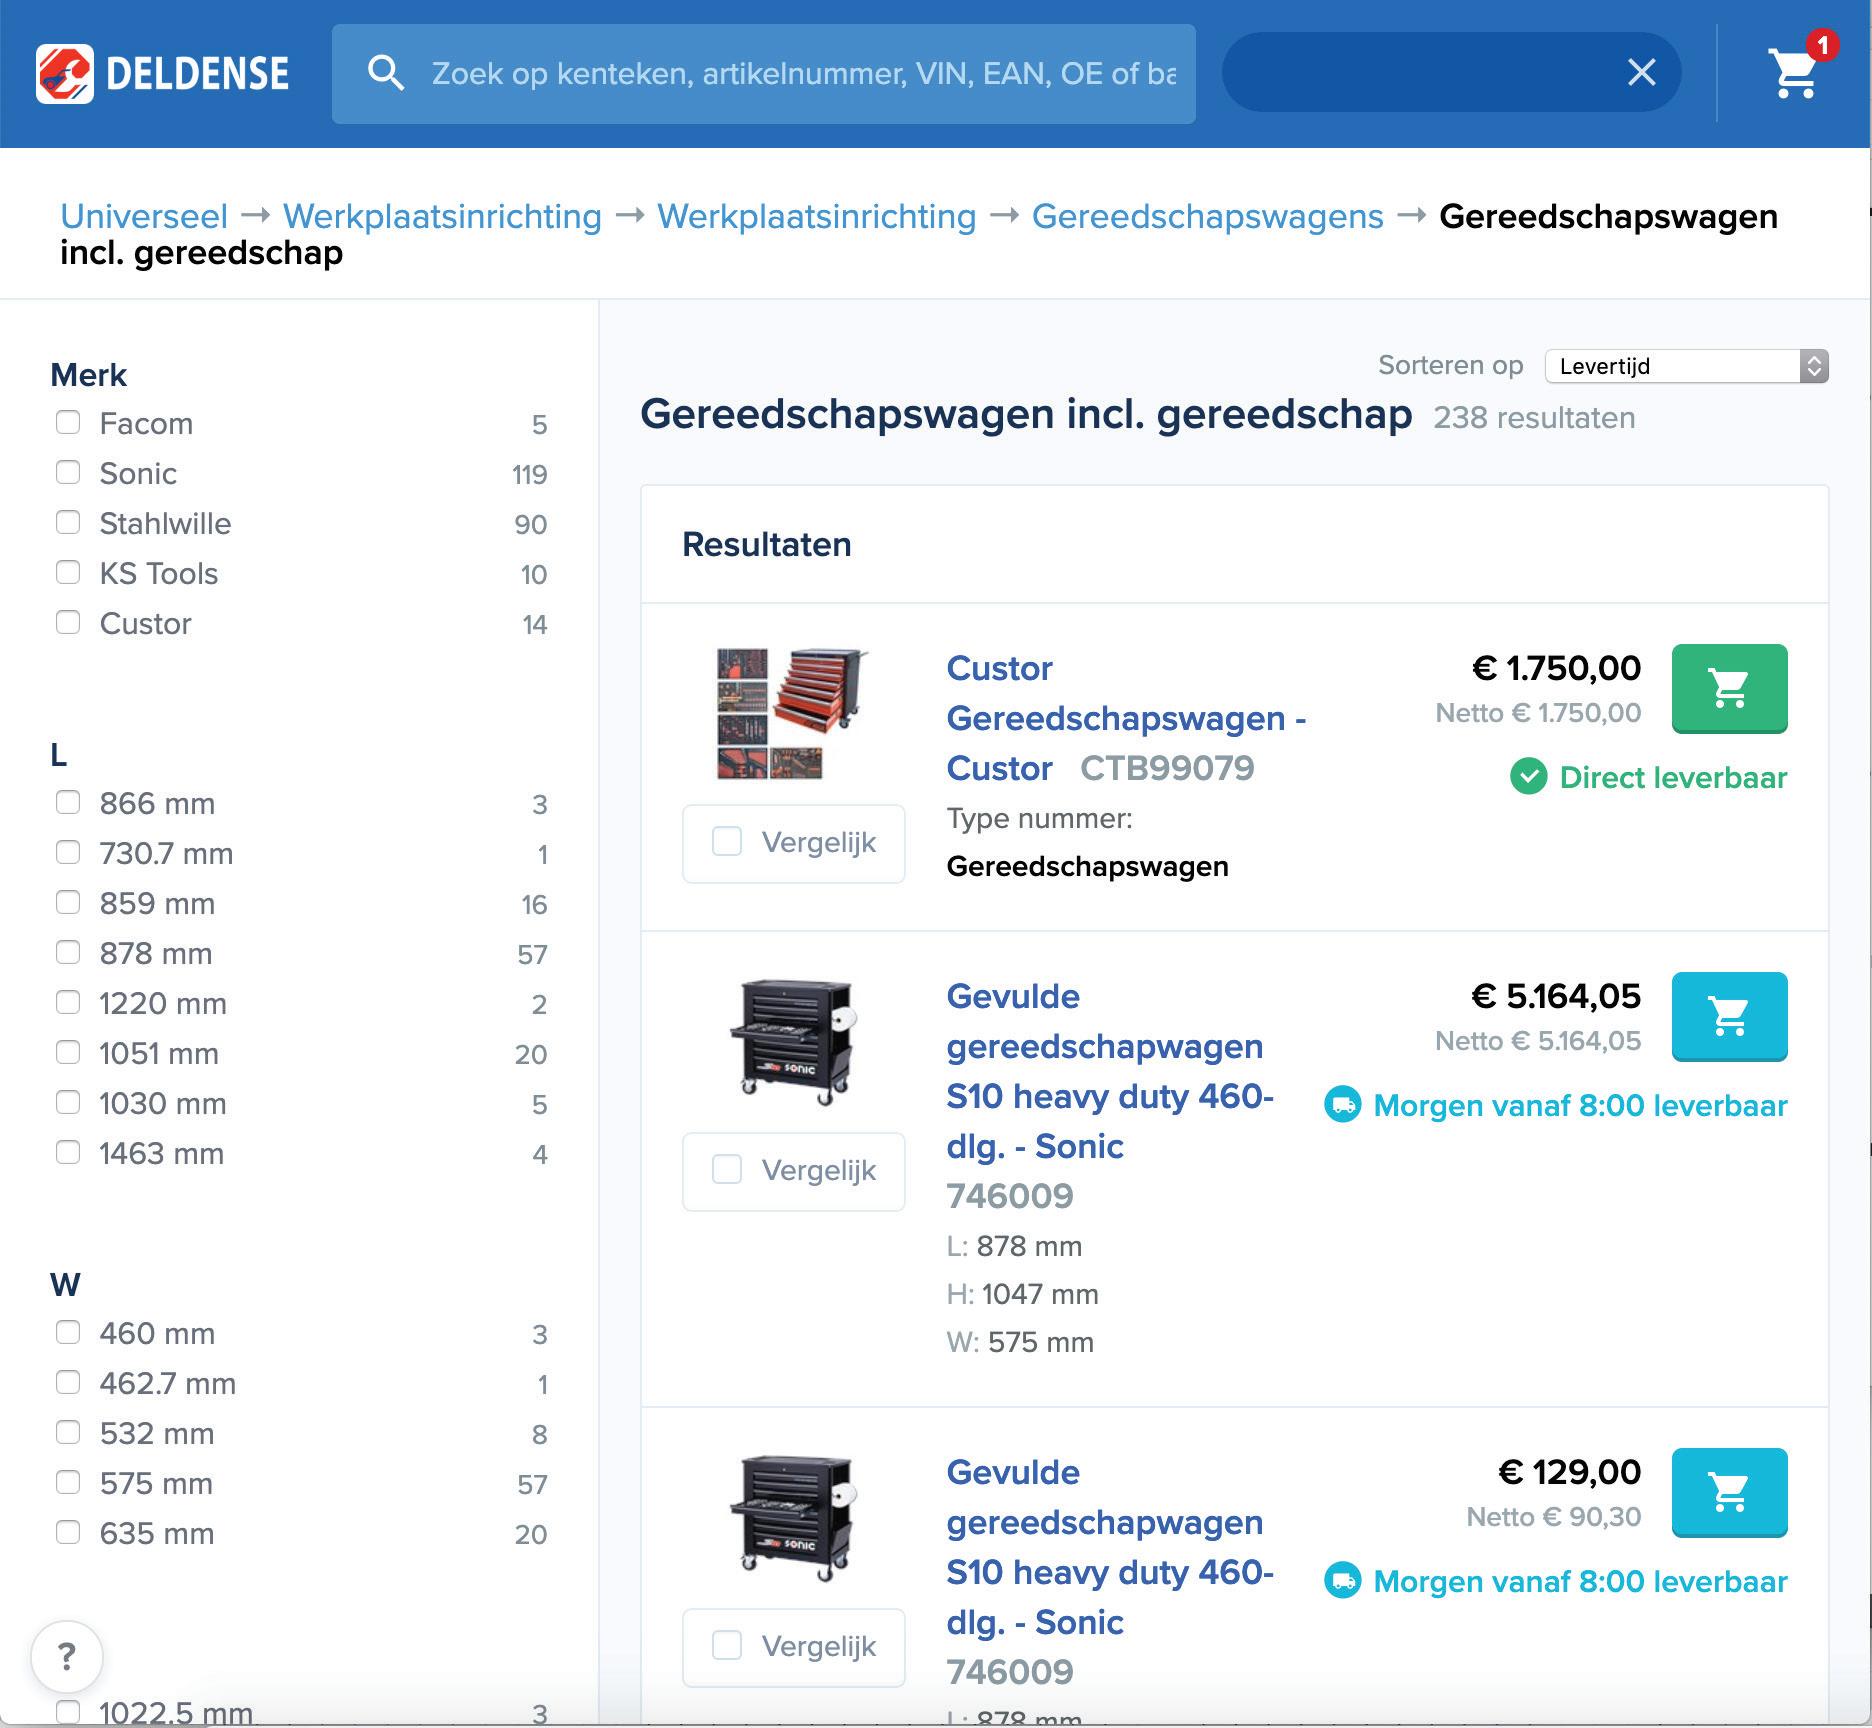
Task: Select the 1051 mm length filter
Action: (x=68, y=1052)
